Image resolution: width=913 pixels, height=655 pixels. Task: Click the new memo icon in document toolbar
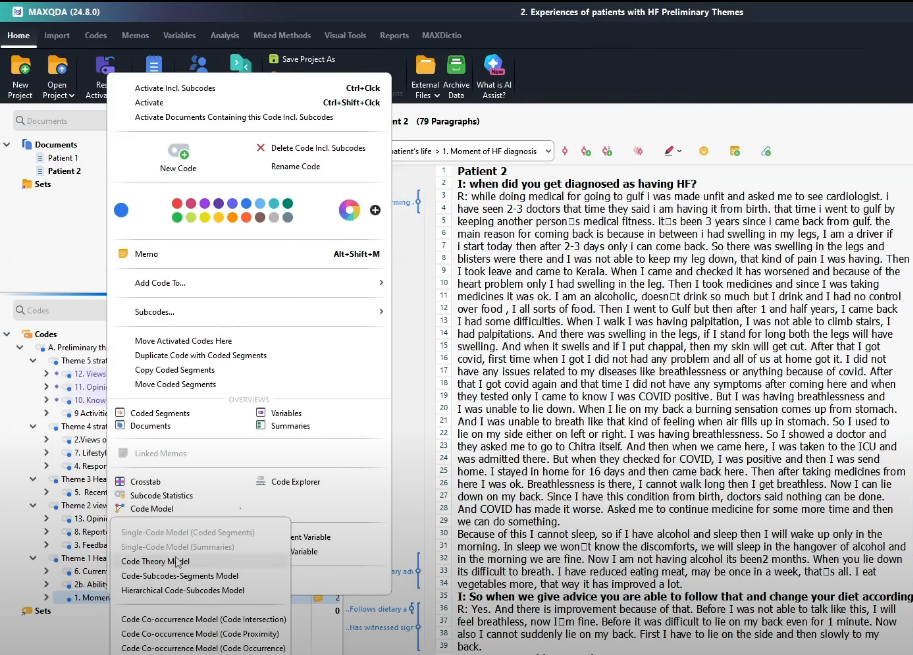coord(735,151)
